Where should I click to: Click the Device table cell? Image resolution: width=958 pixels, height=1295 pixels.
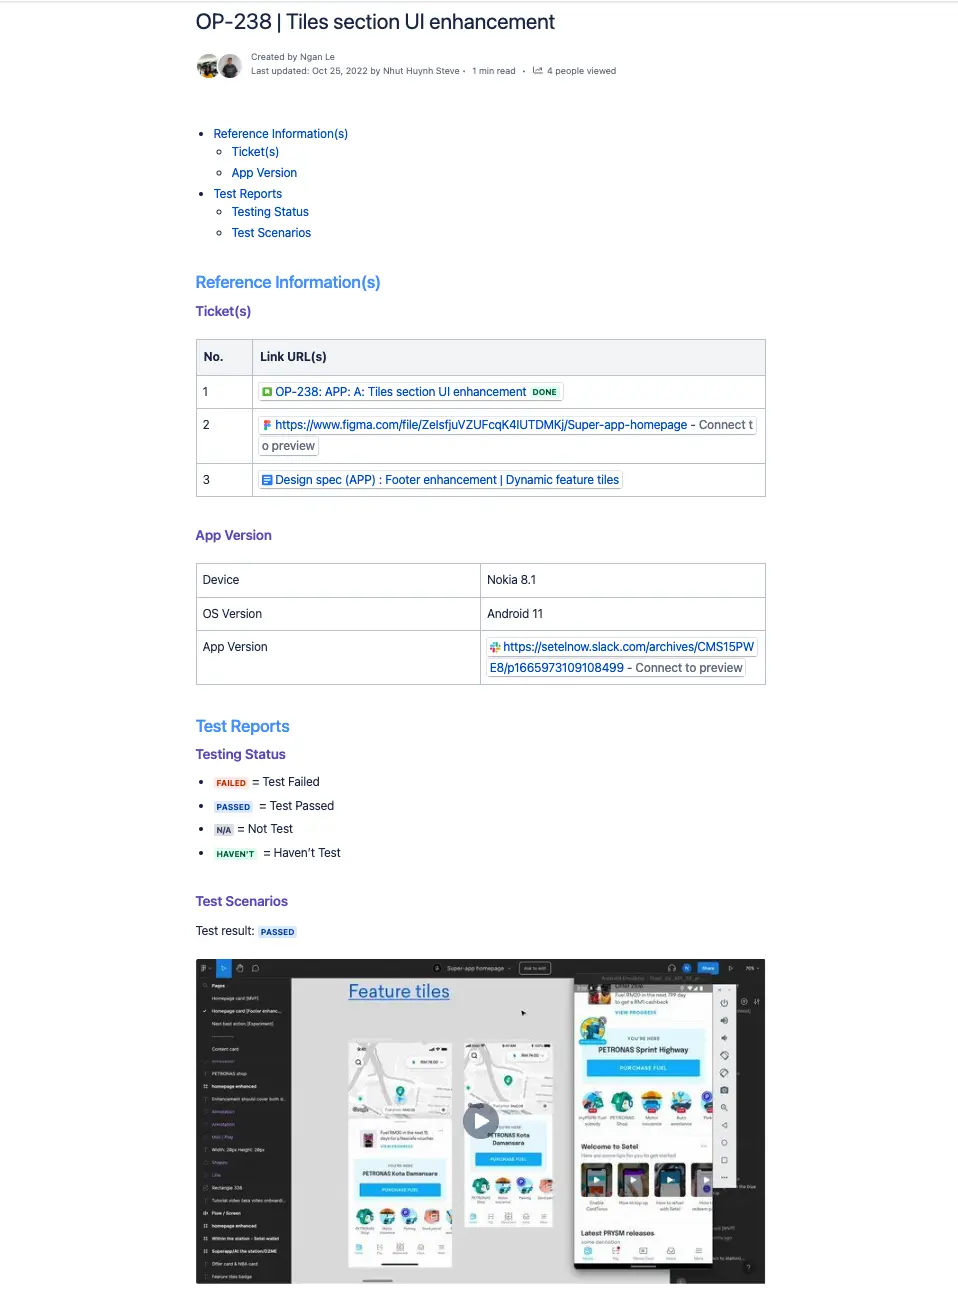click(338, 580)
